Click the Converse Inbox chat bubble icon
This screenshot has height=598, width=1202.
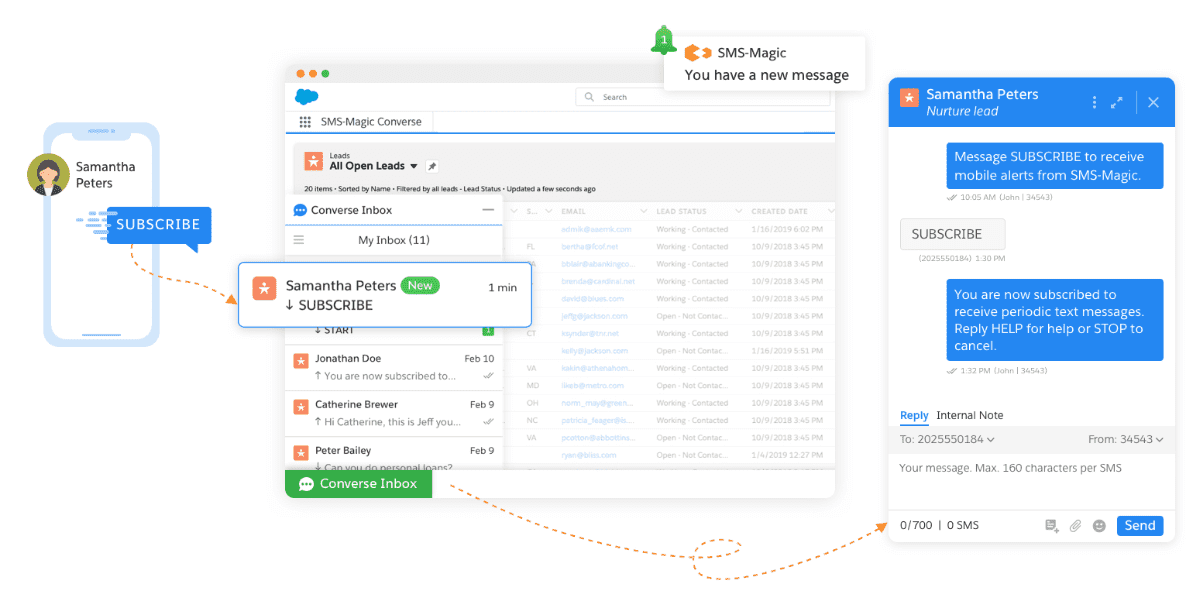click(x=300, y=210)
